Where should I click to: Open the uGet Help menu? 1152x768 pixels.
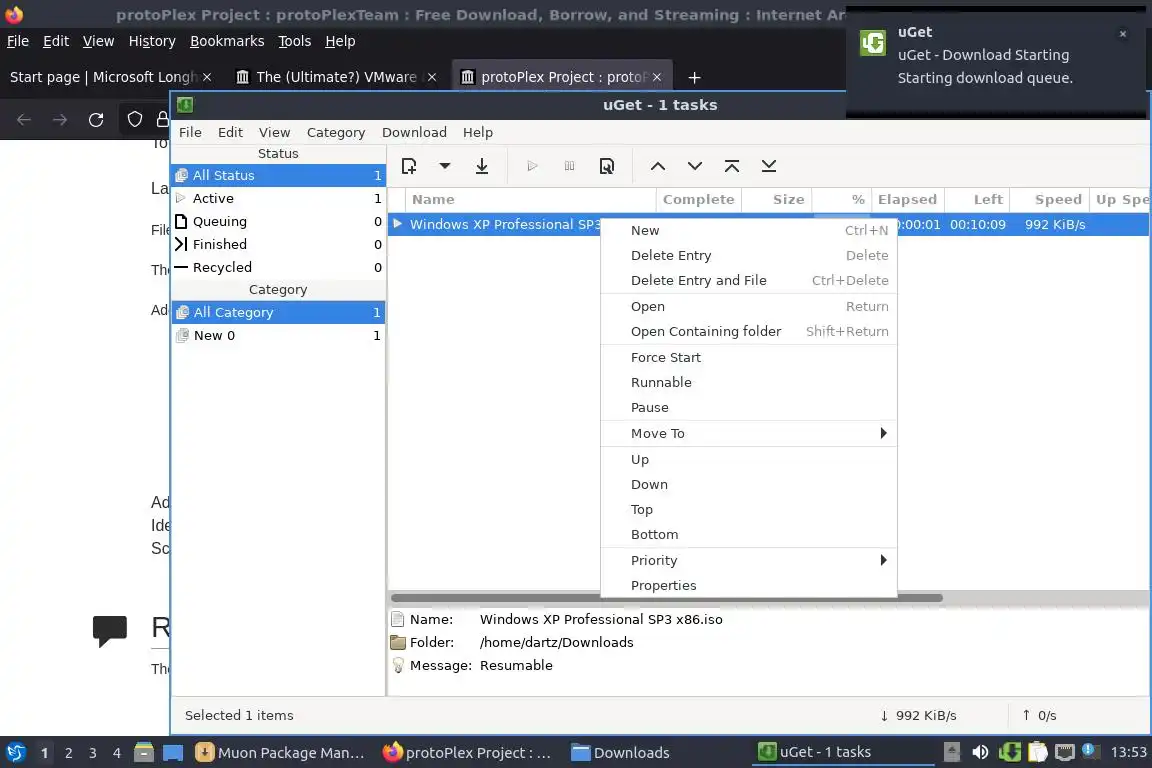[x=478, y=132]
